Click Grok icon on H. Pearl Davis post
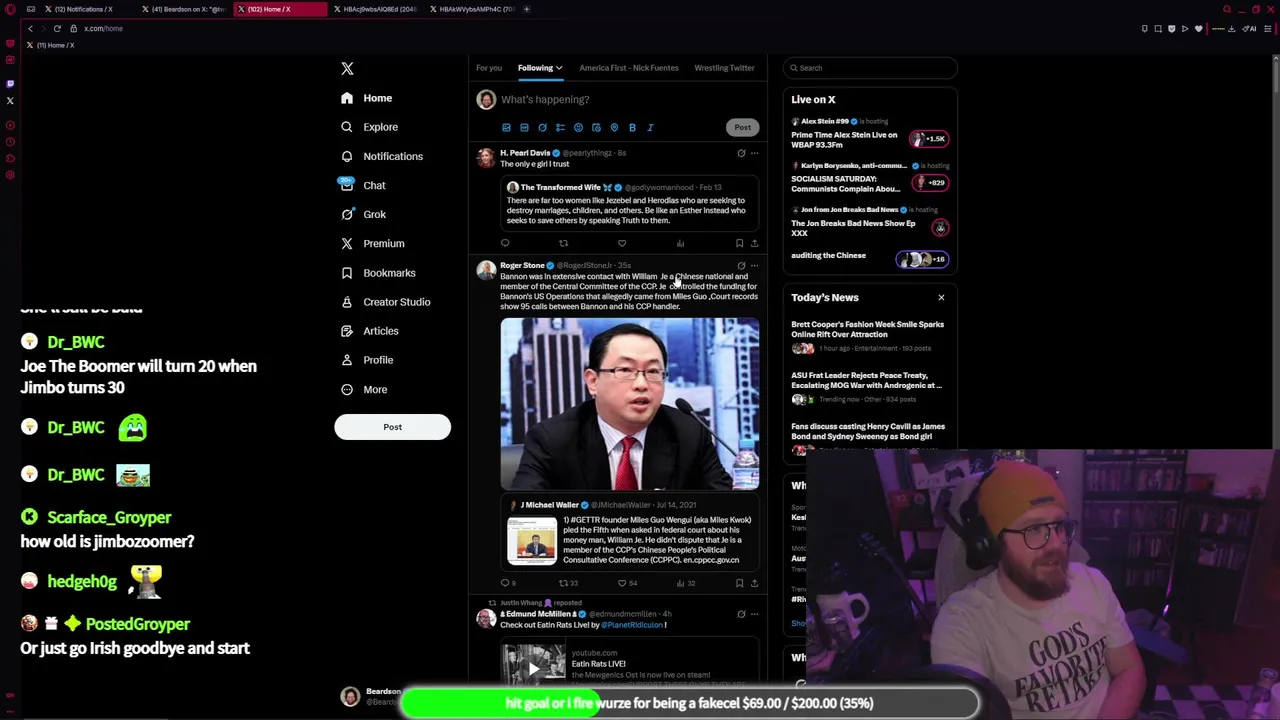Screen dimensions: 1280x720 click(741, 153)
